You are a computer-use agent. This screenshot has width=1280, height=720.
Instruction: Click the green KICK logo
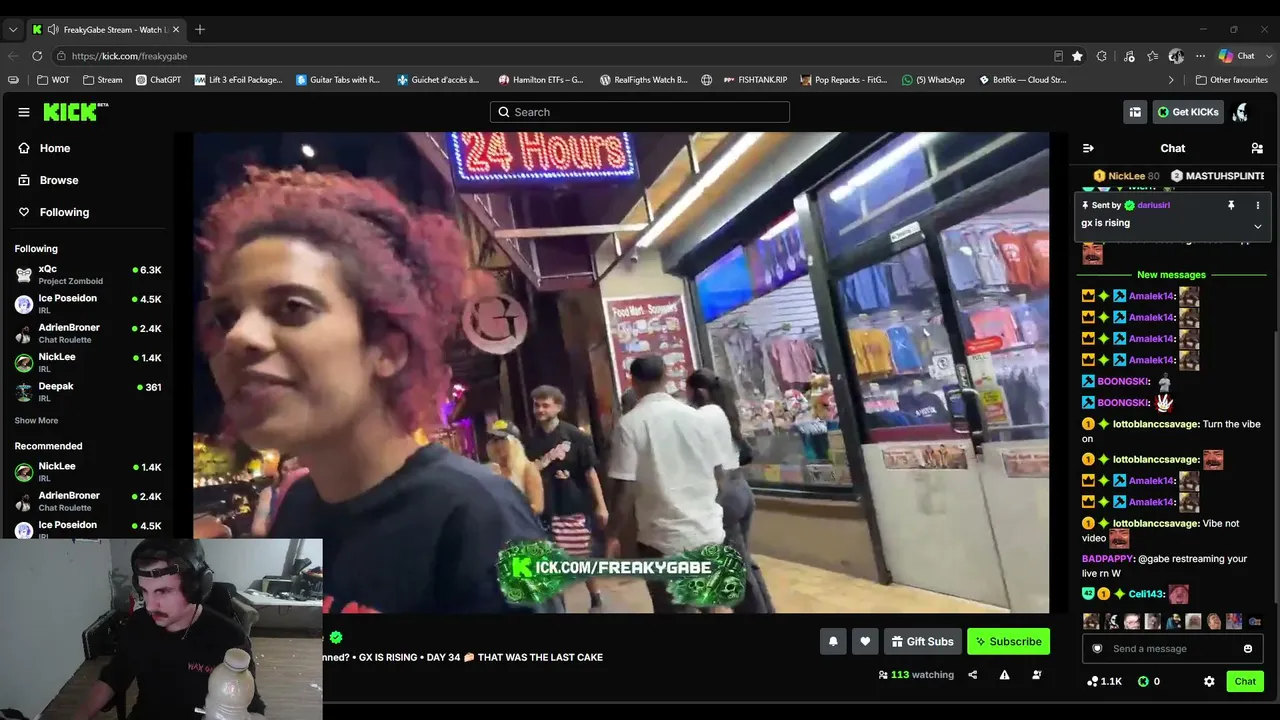pyautogui.click(x=75, y=112)
